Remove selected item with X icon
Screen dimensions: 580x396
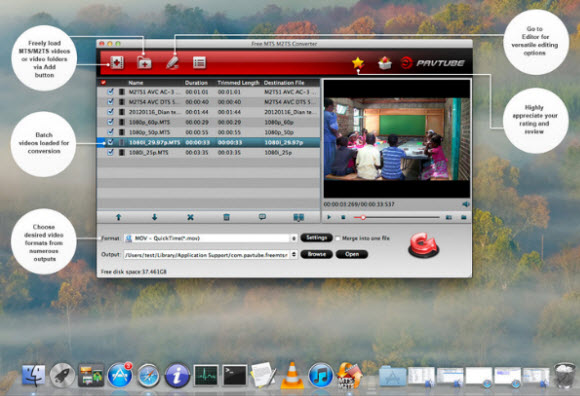point(190,217)
